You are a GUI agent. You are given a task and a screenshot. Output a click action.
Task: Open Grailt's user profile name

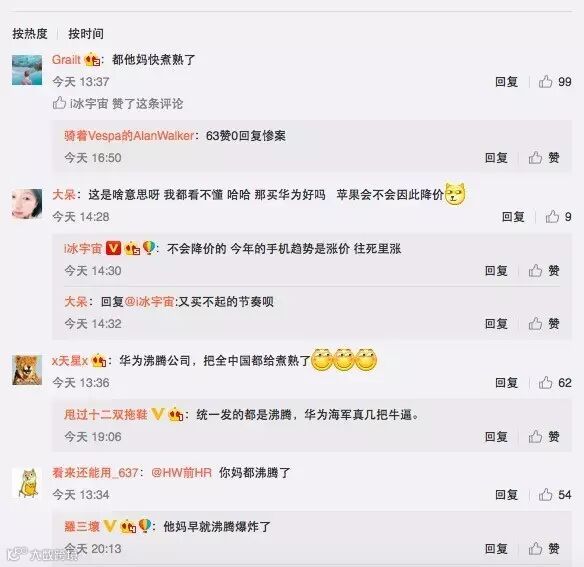[66, 60]
